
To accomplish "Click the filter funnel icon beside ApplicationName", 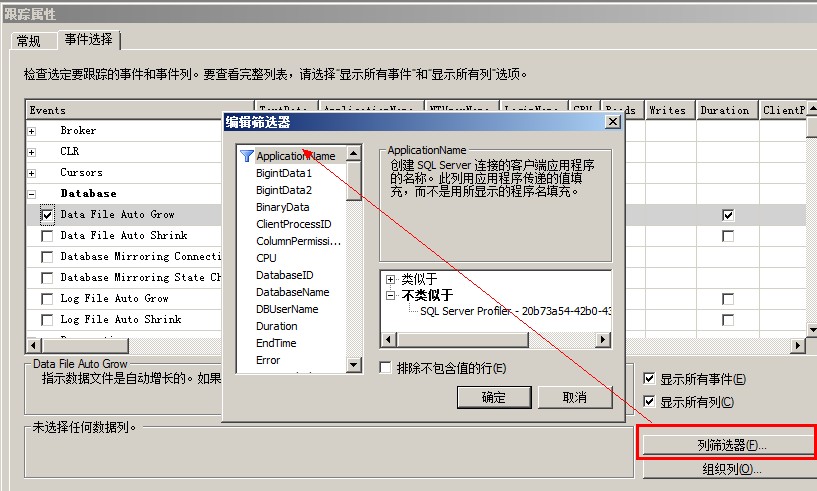I will click(246, 156).
